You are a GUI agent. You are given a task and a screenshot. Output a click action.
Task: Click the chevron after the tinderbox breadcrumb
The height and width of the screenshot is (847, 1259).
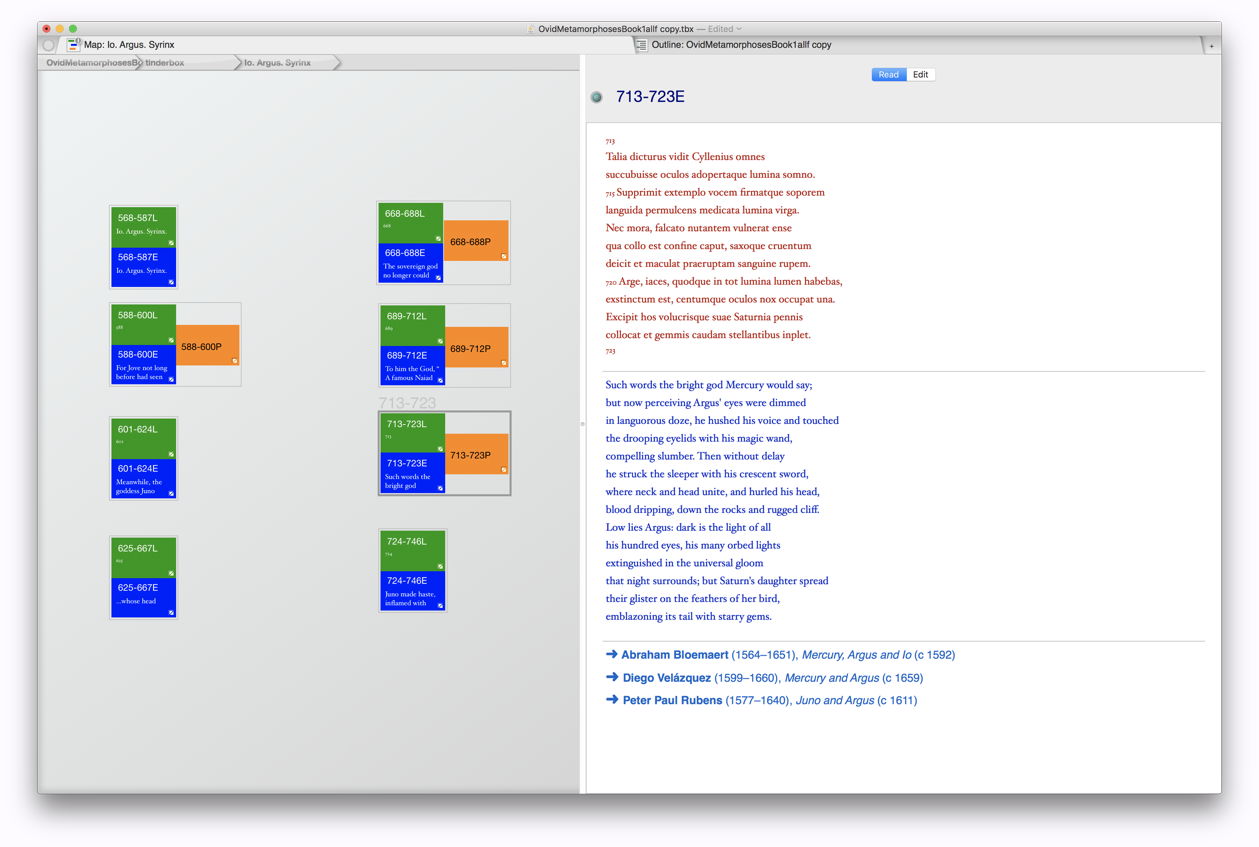(239, 62)
